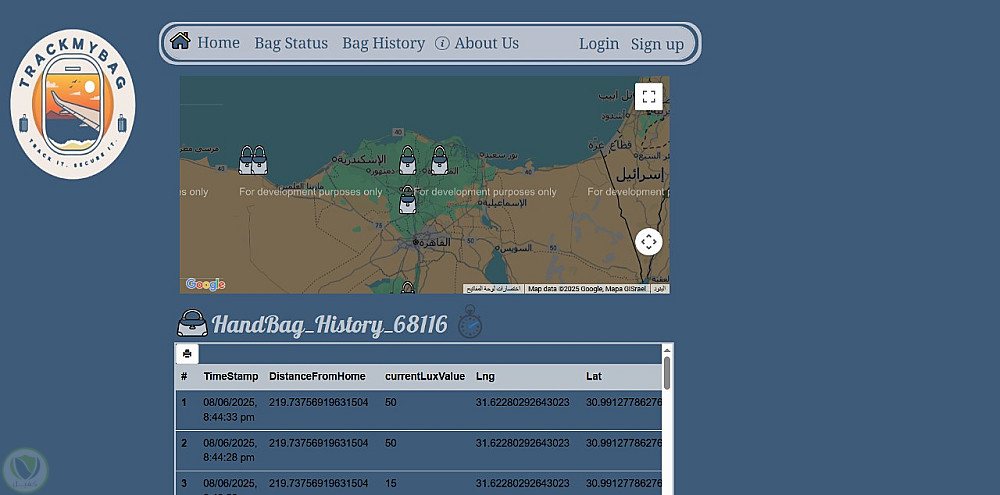Open the map camera controls button
Screen dimensions: 1000x495
(649, 242)
